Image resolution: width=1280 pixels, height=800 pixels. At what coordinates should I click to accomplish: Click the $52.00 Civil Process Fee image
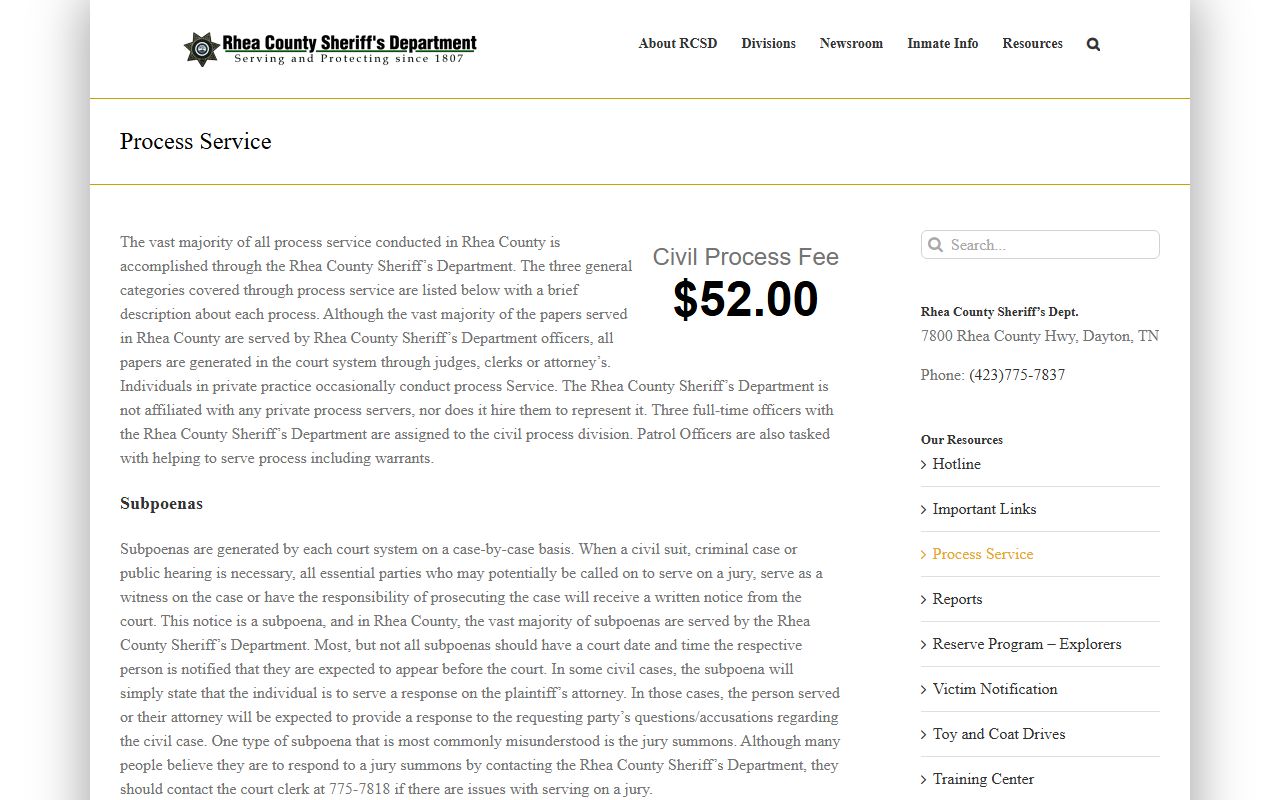[745, 285]
